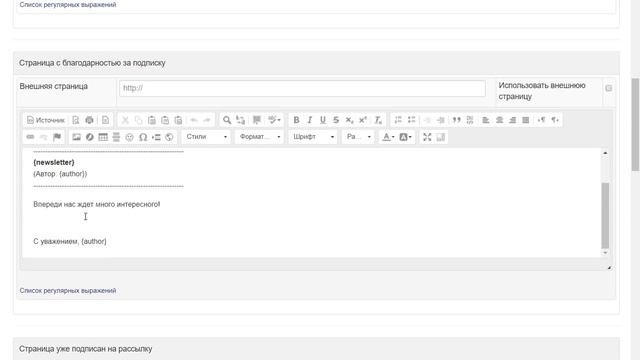Insert a horizontal line

point(116,137)
